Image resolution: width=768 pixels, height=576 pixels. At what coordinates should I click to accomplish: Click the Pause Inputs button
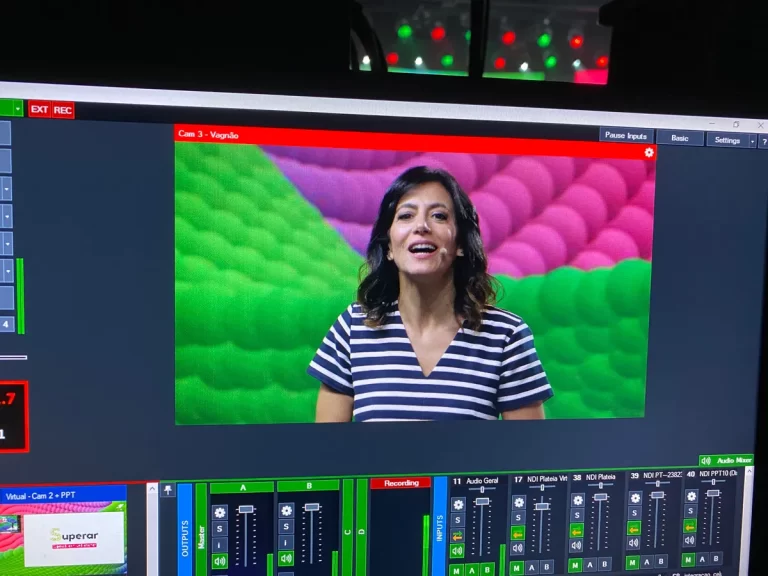(625, 135)
